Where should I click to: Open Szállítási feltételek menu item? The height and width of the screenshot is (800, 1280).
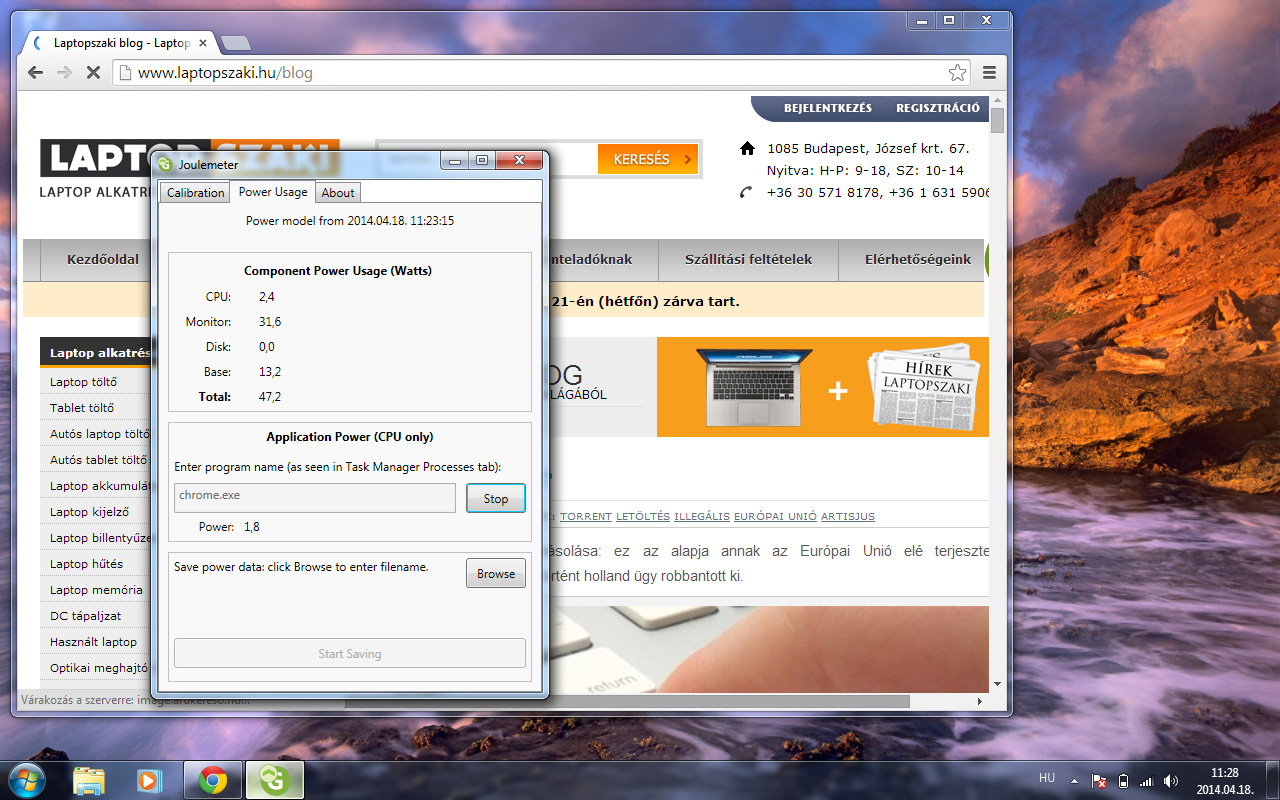pyautogui.click(x=748, y=260)
